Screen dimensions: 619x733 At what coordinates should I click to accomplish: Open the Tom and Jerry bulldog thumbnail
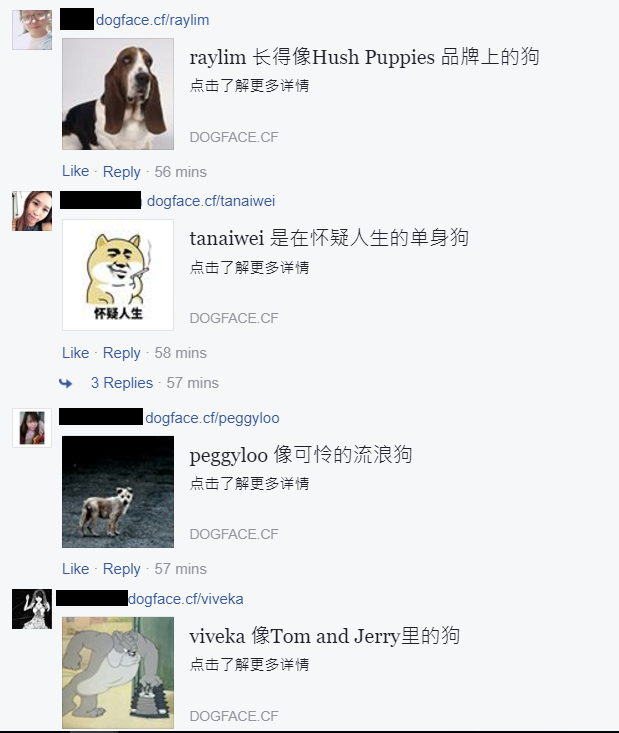pyautogui.click(x=118, y=673)
